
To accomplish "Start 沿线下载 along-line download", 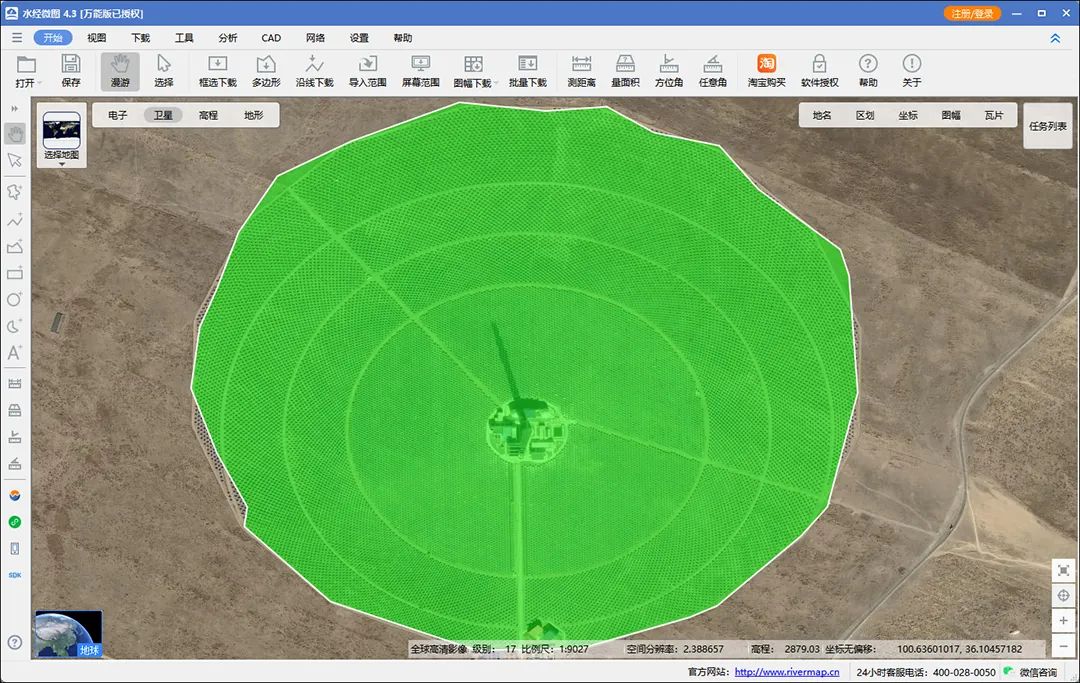I will point(314,72).
